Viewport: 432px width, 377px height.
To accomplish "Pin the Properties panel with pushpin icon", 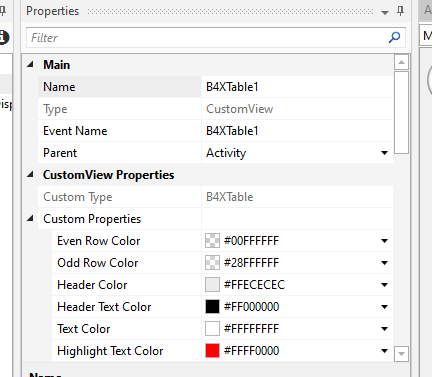I will tap(401, 11).
